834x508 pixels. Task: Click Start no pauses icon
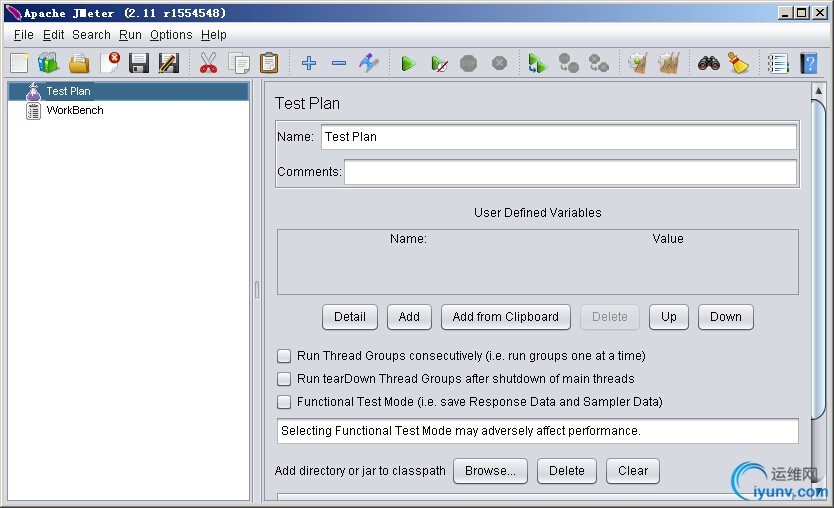[439, 64]
